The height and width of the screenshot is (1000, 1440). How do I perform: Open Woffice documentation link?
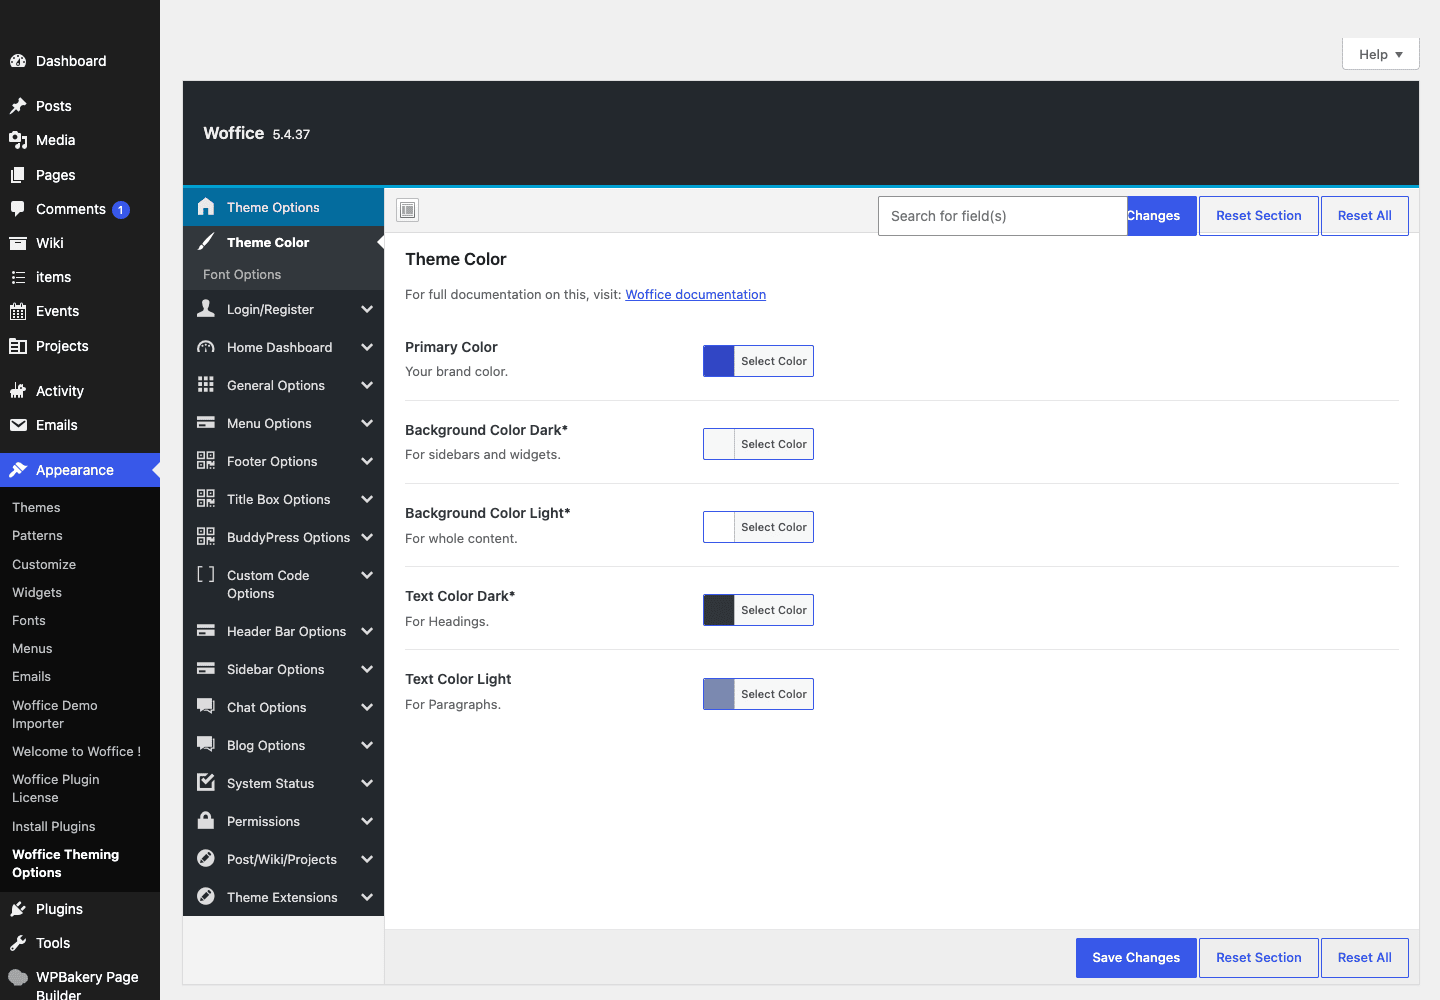[696, 294]
